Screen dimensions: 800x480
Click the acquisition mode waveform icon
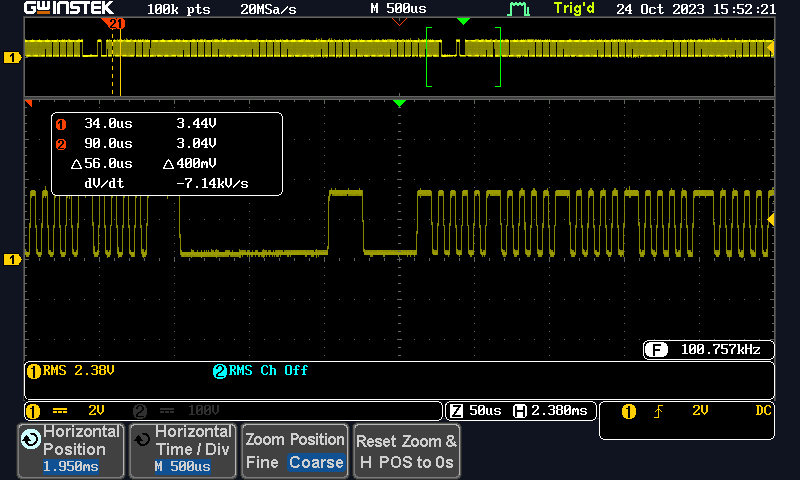[x=518, y=9]
